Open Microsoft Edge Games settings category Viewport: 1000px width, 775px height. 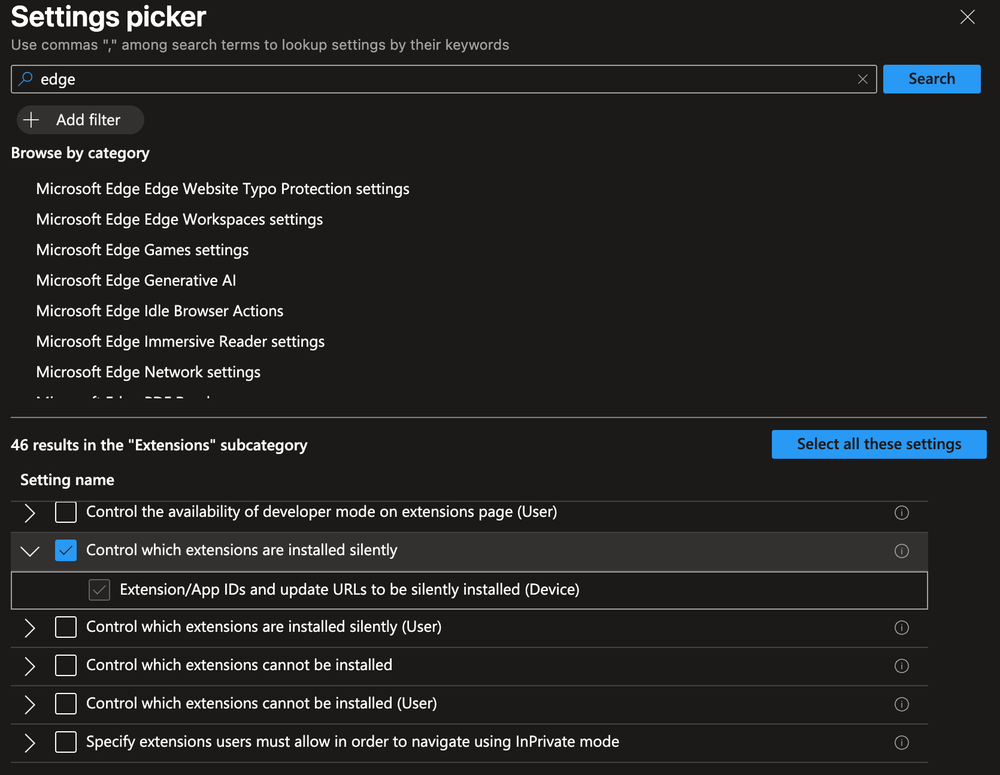click(x=142, y=250)
